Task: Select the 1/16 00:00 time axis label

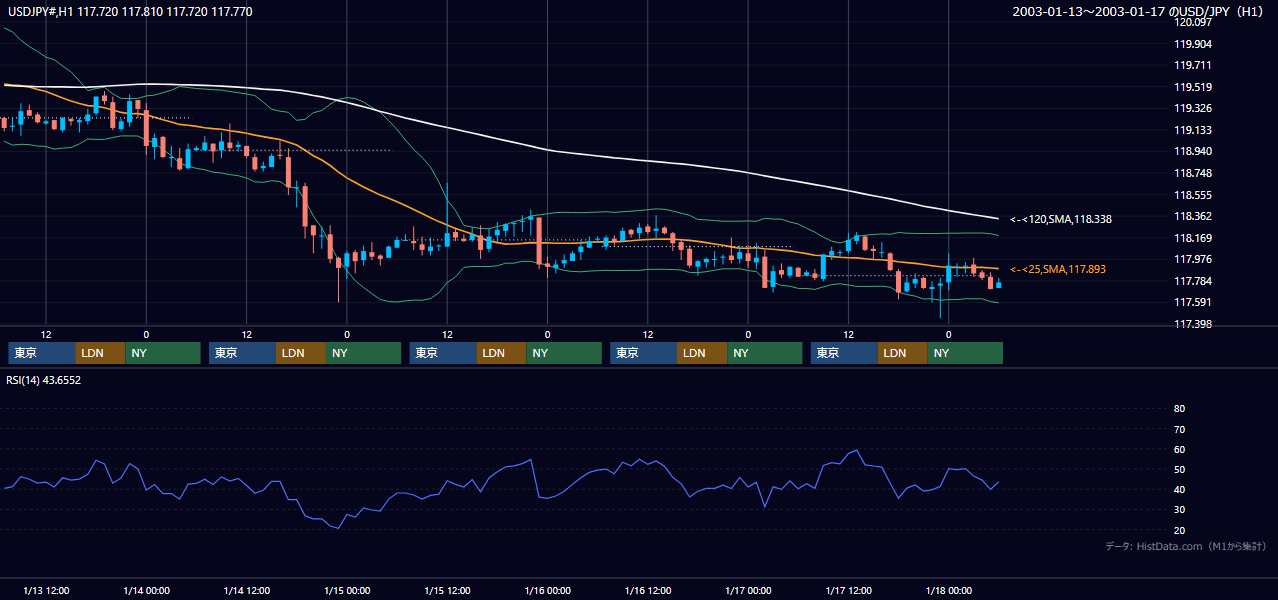Action: [x=547, y=590]
